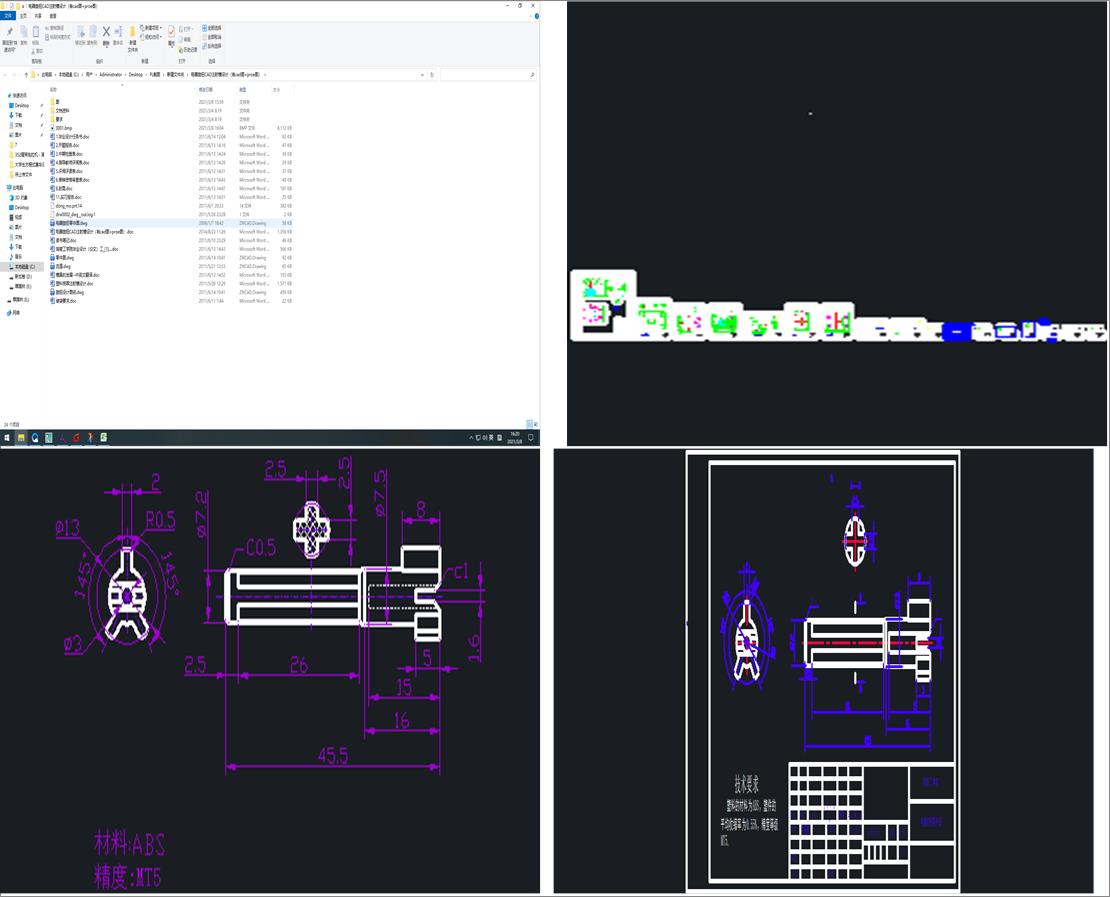This screenshot has height=897, width=1110.
Task: Open the 文件 menu
Action: point(8,17)
